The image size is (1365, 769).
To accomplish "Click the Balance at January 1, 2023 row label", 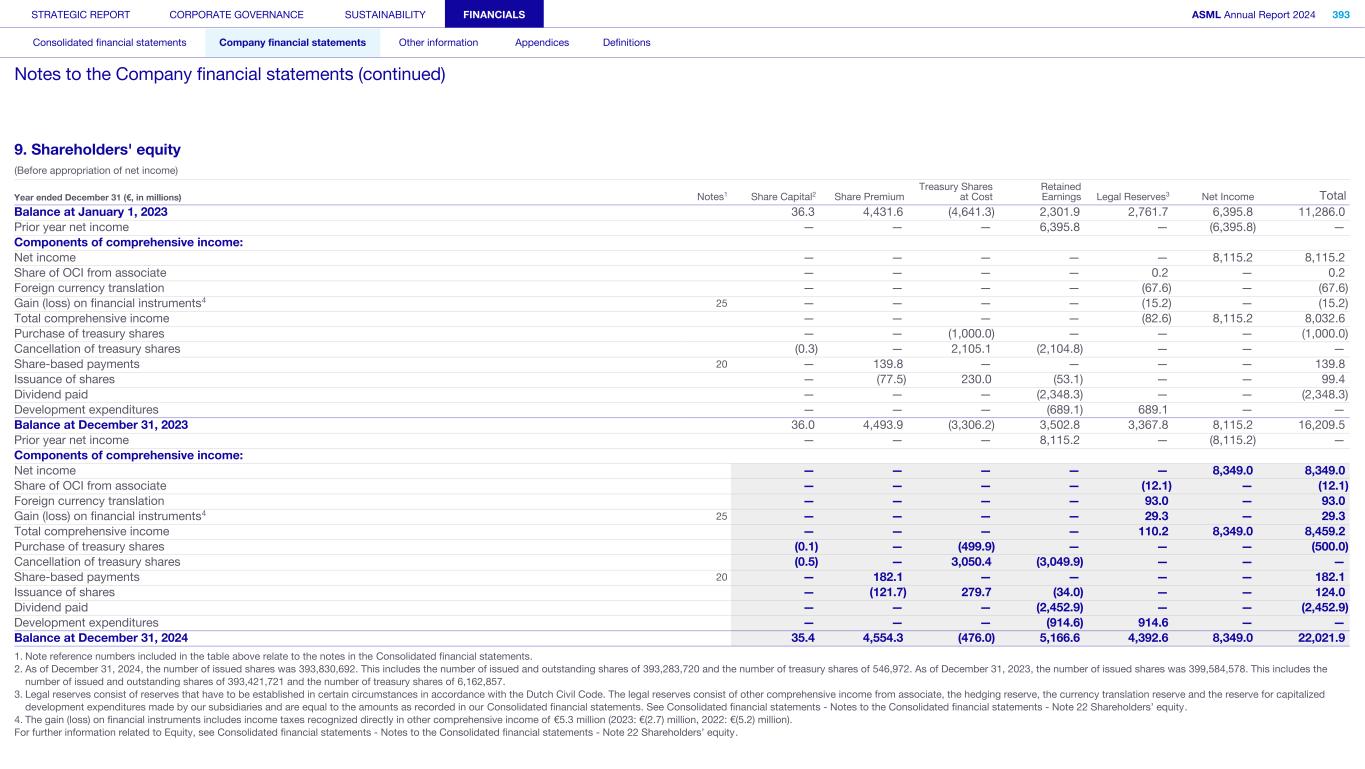I will tap(91, 212).
